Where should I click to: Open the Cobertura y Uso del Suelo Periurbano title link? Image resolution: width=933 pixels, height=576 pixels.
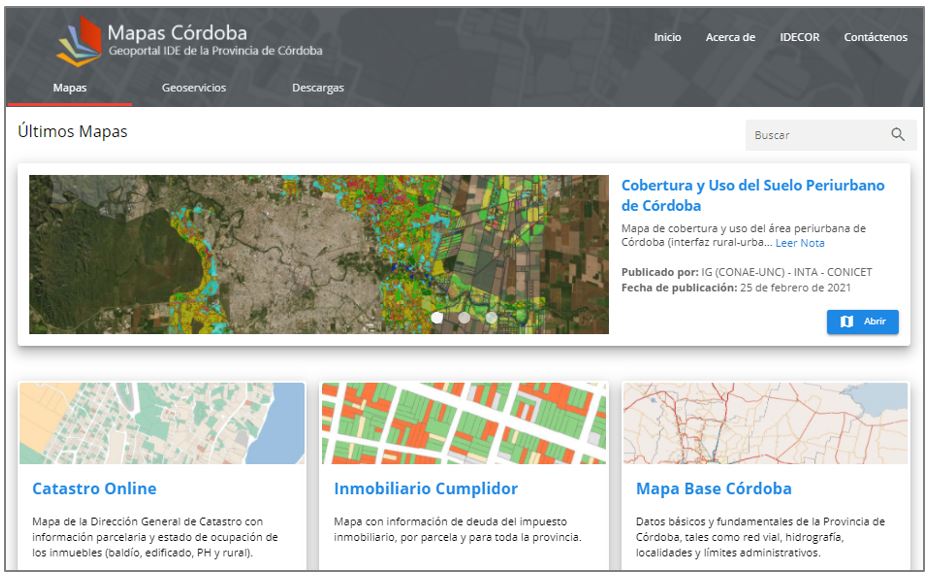coord(753,195)
